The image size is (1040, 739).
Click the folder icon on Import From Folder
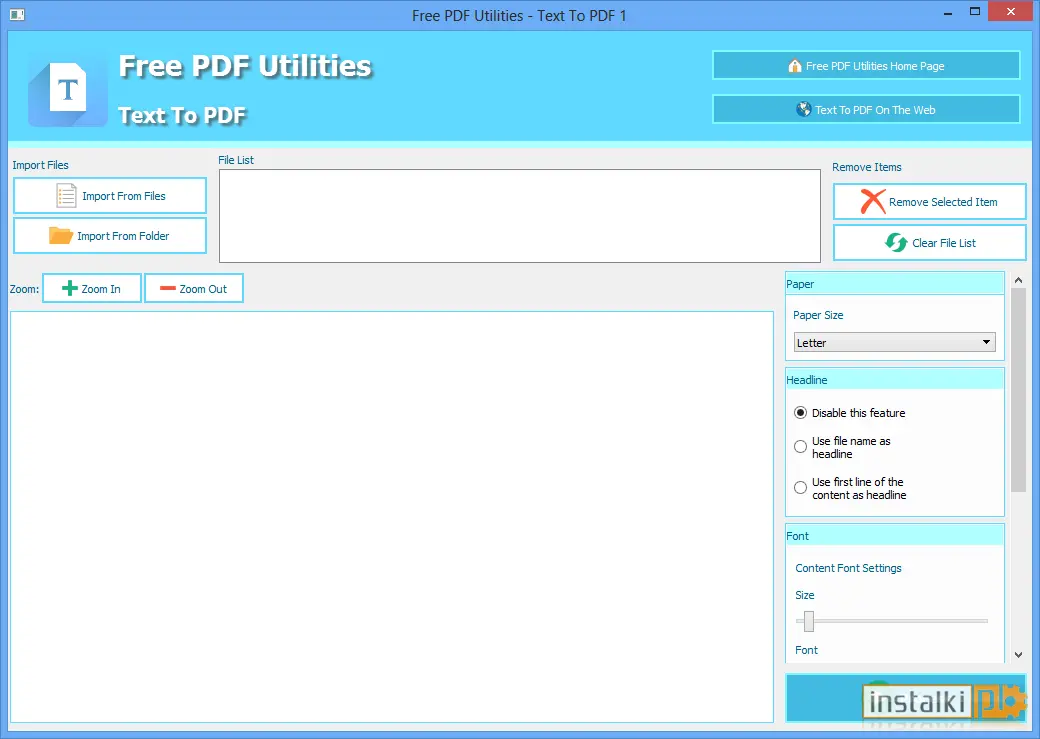point(60,235)
